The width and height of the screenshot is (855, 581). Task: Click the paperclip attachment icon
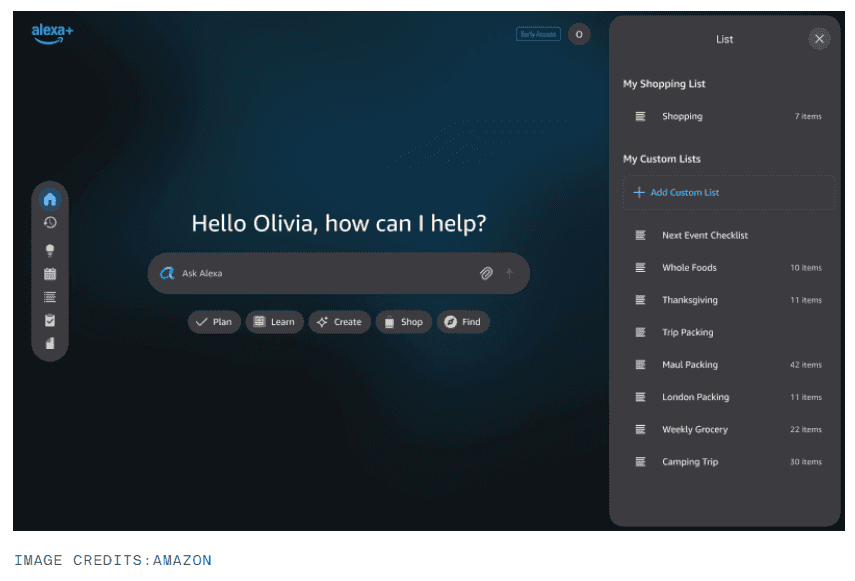(486, 273)
